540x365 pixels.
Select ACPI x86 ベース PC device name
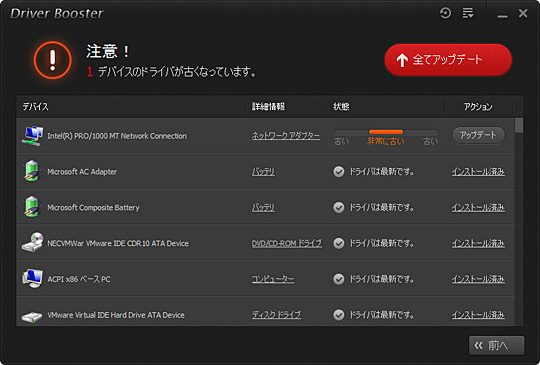(x=79, y=279)
